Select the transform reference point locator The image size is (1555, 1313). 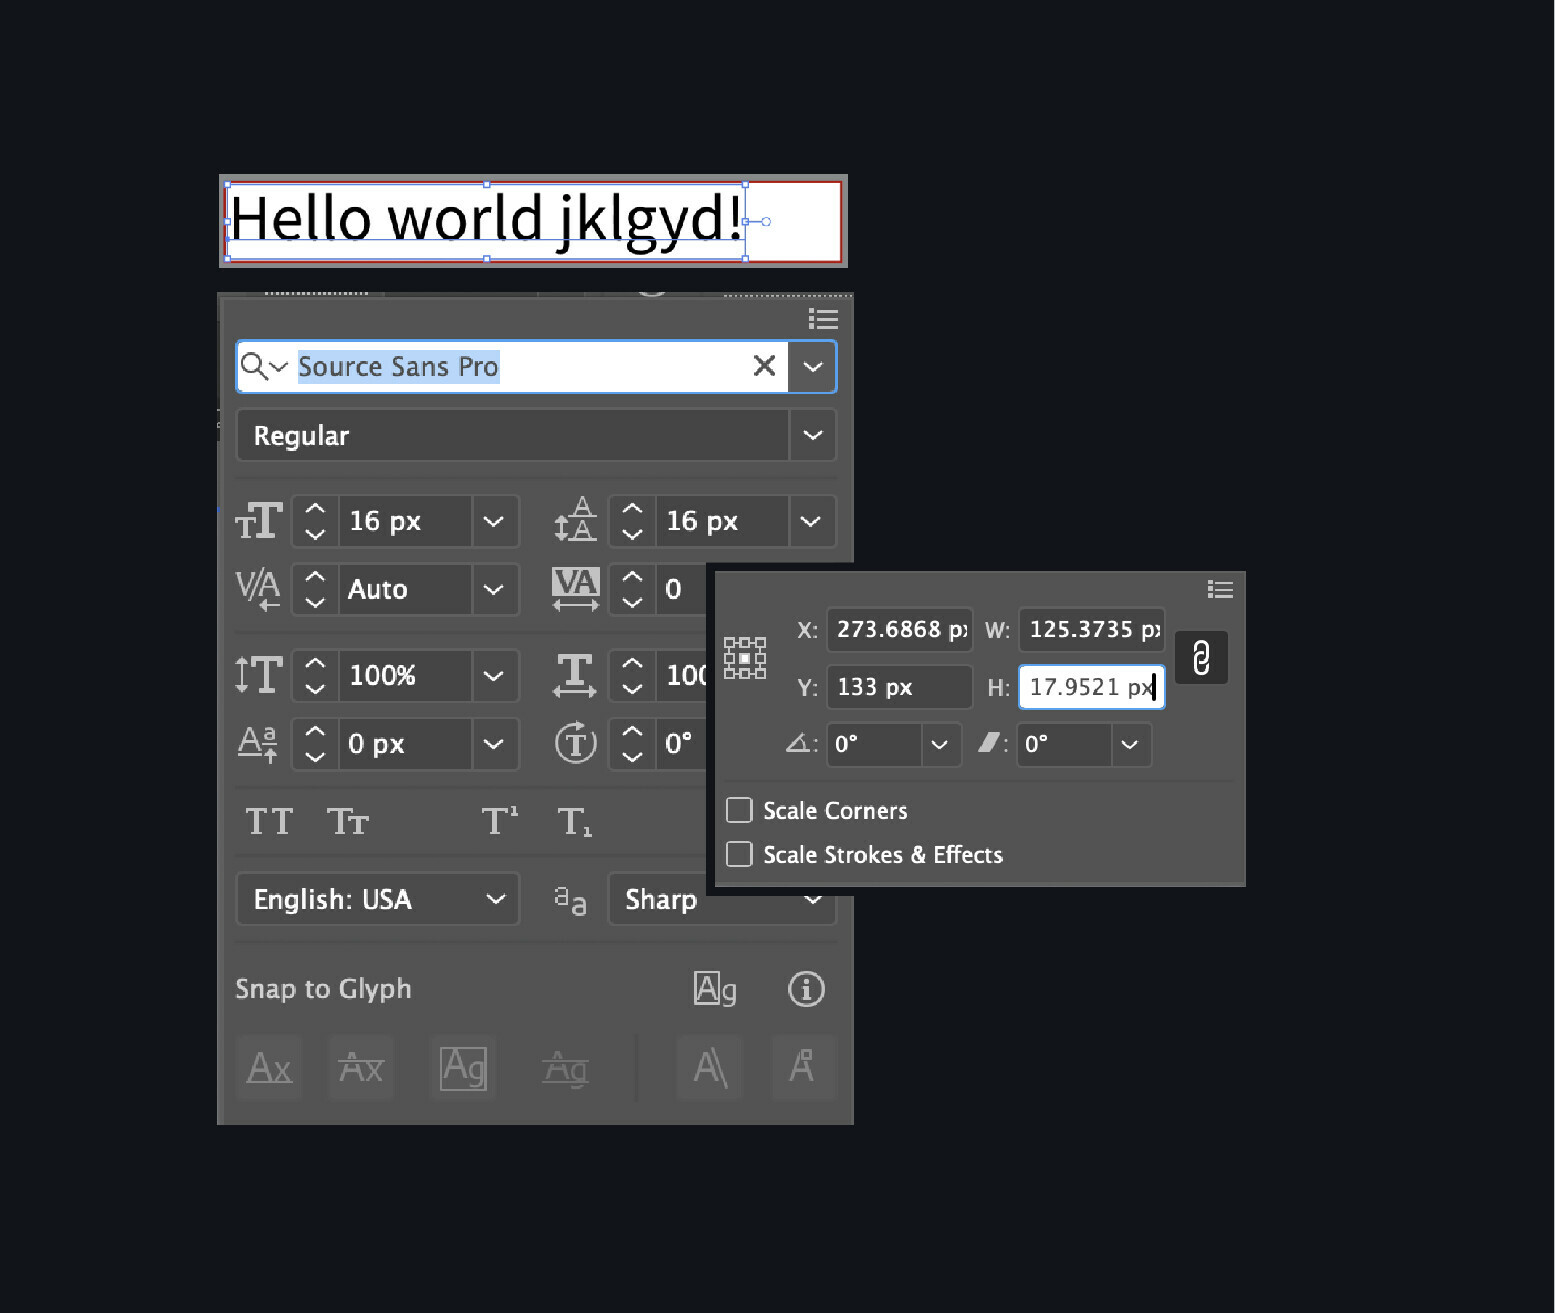pos(745,658)
